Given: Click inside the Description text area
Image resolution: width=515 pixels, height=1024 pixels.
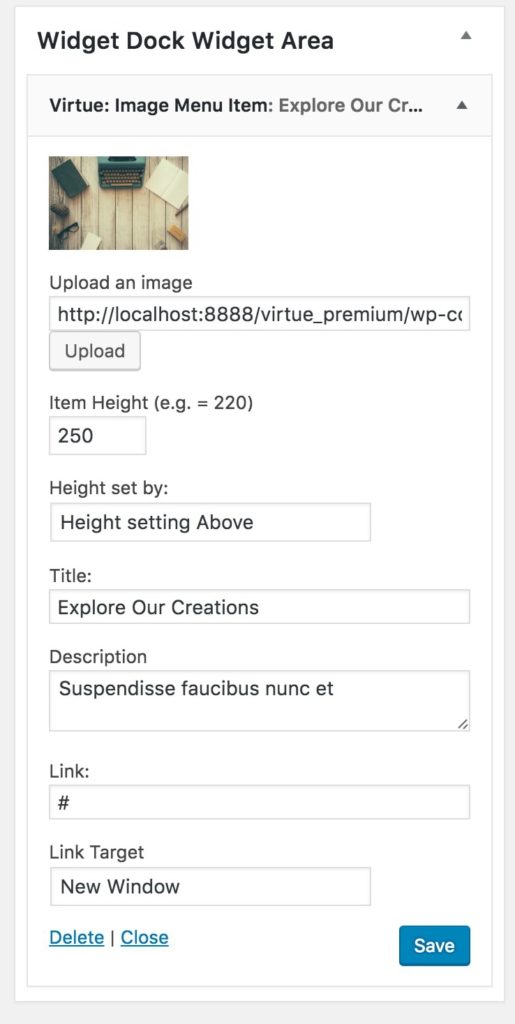Looking at the screenshot, I should (259, 701).
